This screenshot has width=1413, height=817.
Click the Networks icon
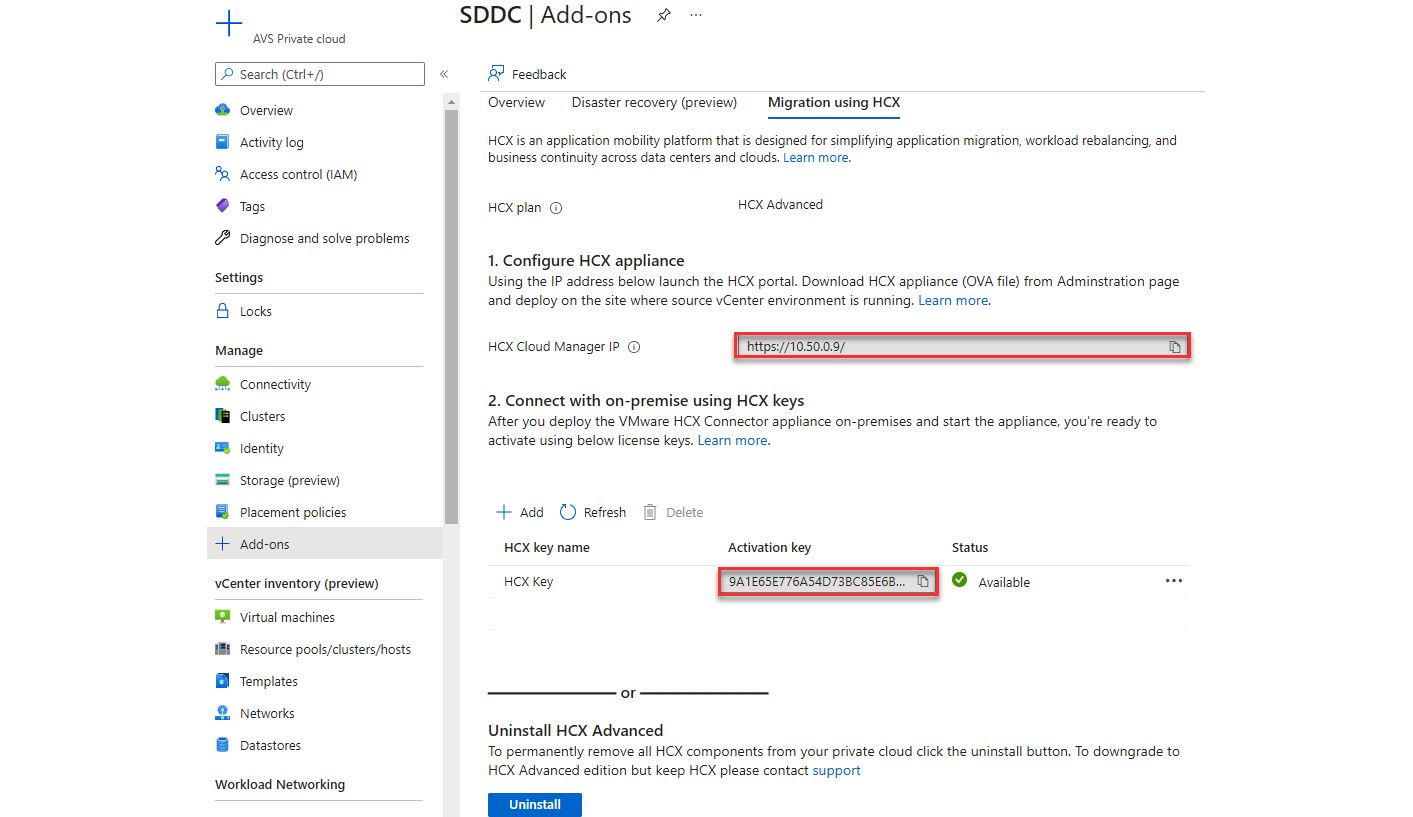click(x=223, y=713)
